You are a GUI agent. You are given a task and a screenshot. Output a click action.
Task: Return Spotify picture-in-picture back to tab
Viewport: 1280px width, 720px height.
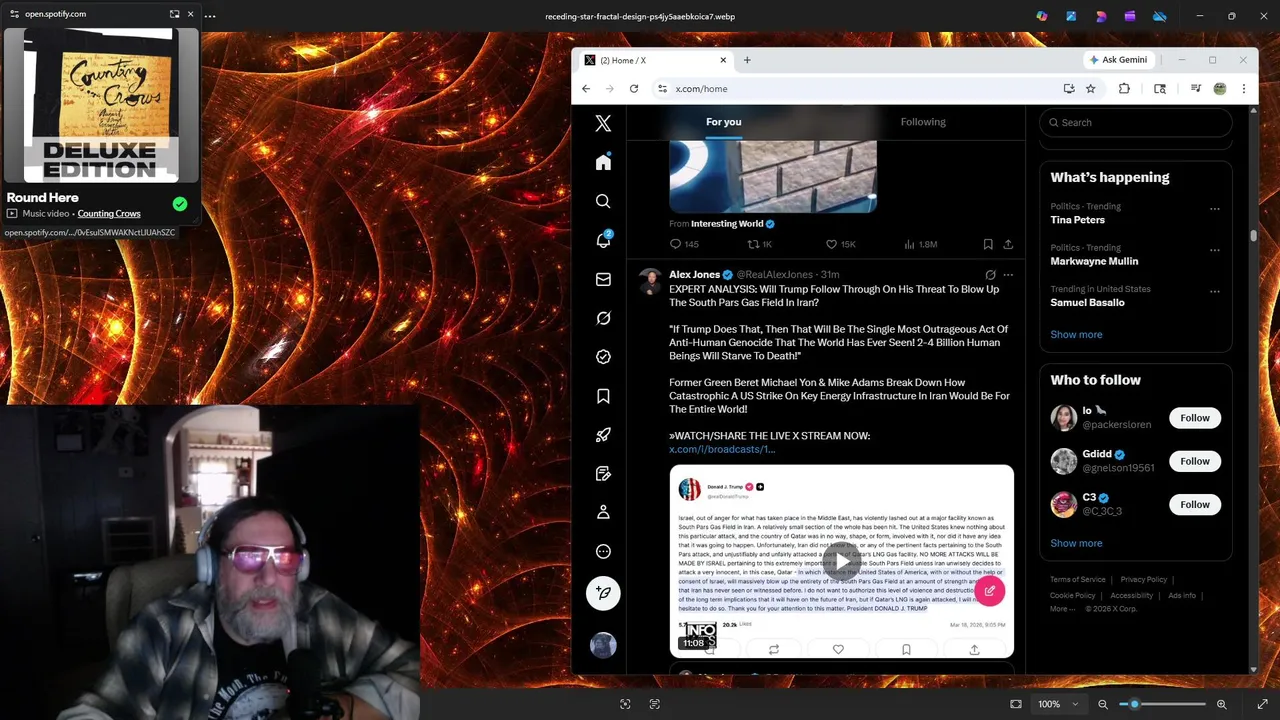tap(174, 14)
